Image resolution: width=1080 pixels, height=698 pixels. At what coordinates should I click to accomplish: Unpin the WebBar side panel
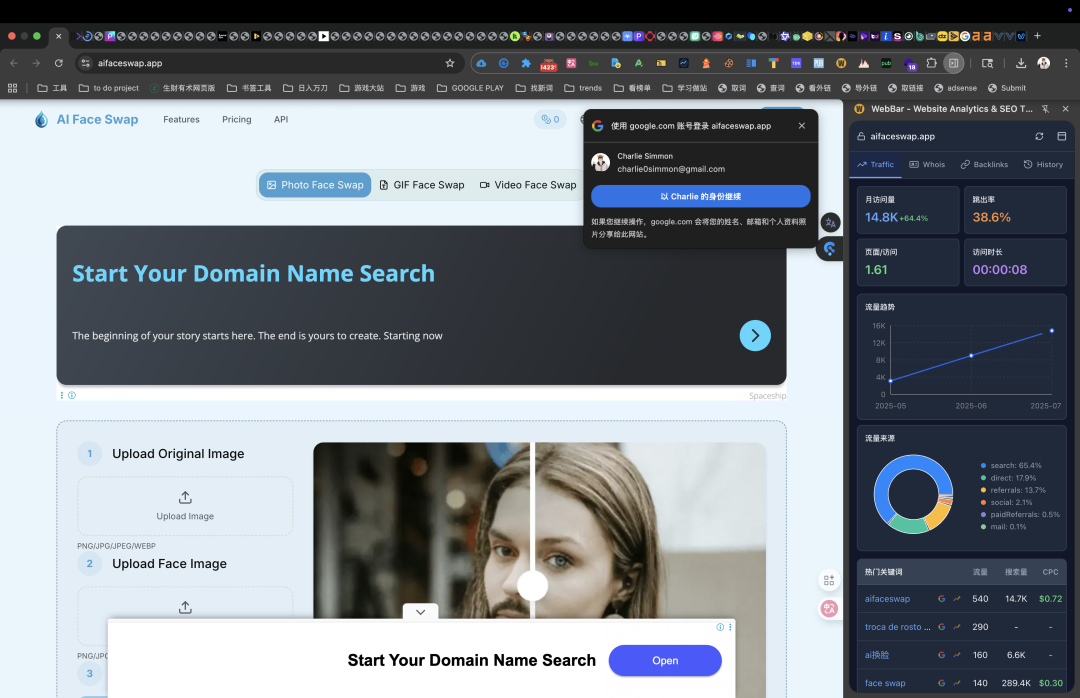(1046, 109)
